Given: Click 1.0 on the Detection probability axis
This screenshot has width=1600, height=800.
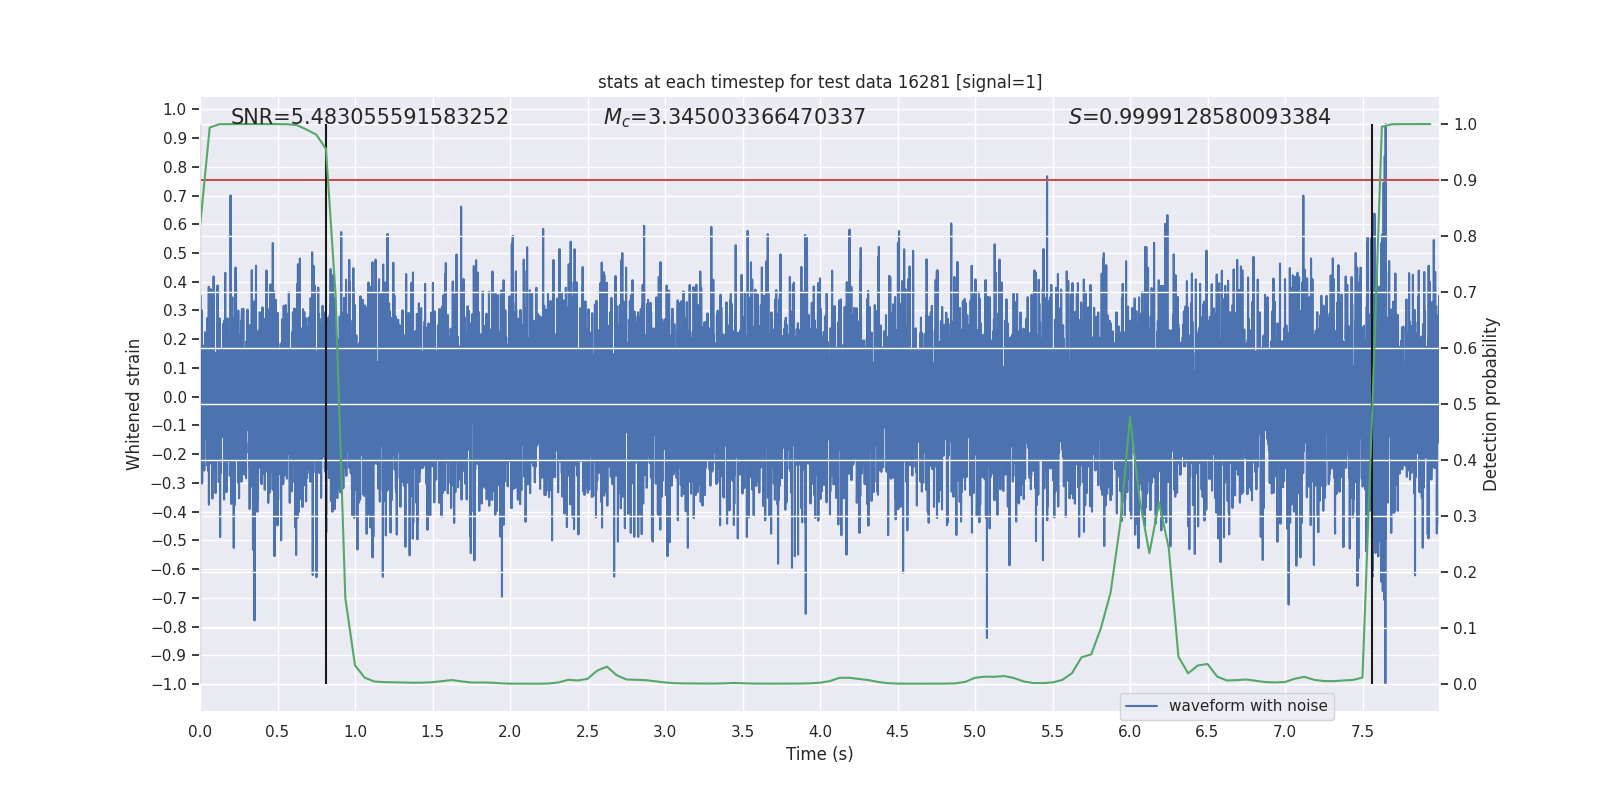Looking at the screenshot, I should pos(1465,125).
